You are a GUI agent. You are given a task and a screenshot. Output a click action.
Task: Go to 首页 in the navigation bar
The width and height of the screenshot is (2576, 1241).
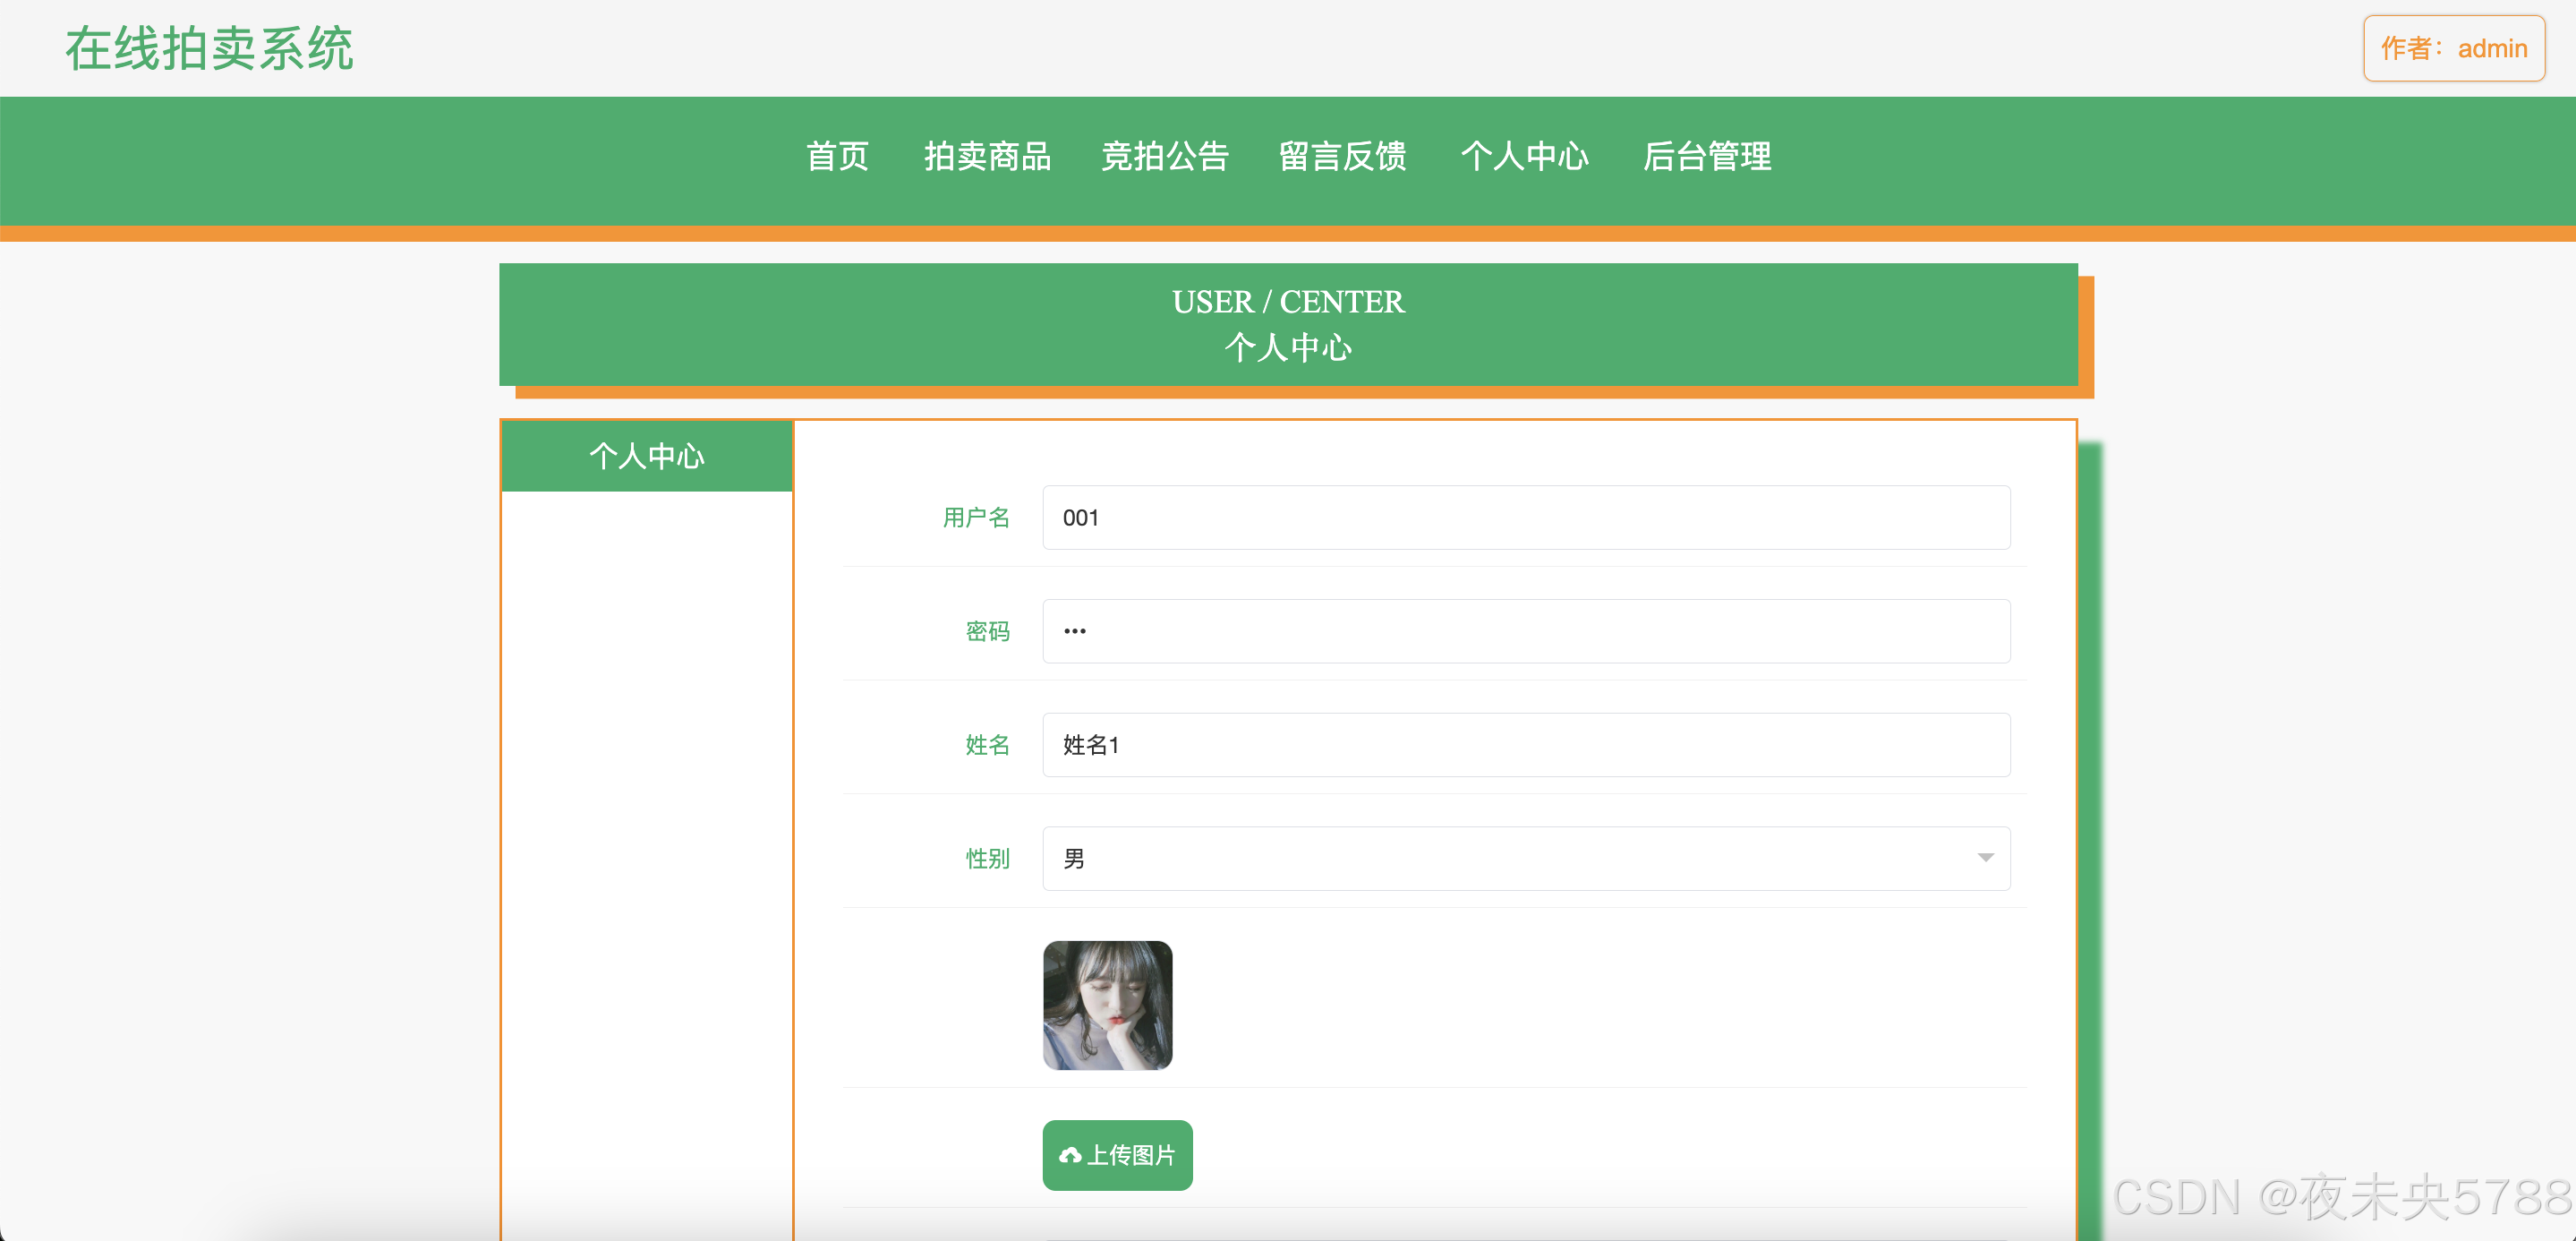(x=837, y=156)
